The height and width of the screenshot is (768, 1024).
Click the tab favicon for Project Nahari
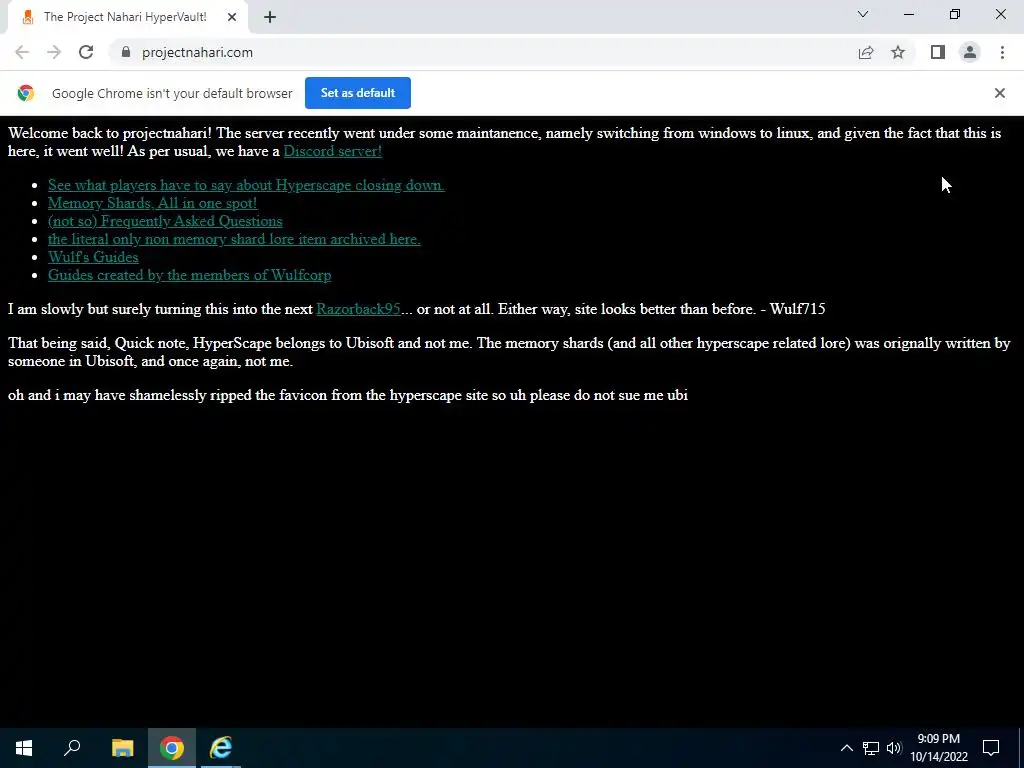pos(27,18)
